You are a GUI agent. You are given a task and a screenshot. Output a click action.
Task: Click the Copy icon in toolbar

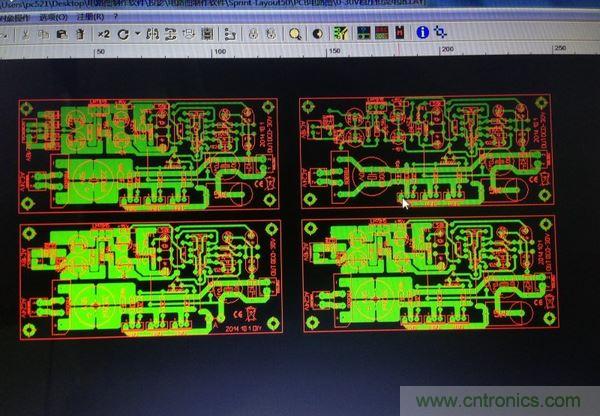[45, 33]
